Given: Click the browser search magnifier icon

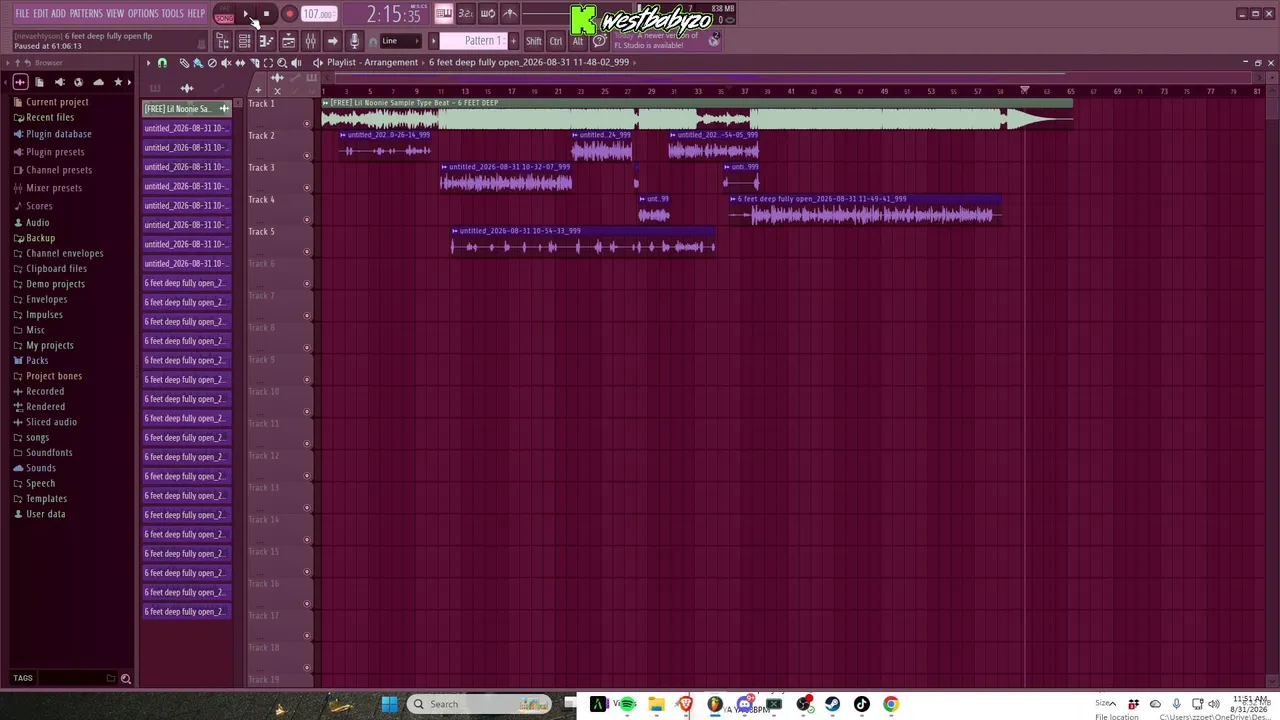Looking at the screenshot, I should click(126, 679).
